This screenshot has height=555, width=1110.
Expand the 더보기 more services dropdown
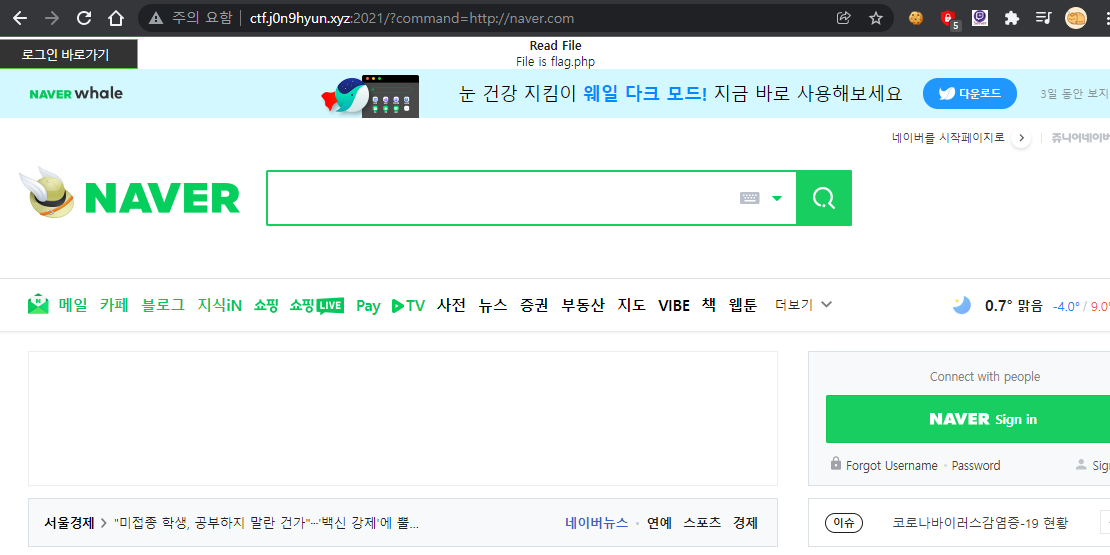pyautogui.click(x=803, y=305)
